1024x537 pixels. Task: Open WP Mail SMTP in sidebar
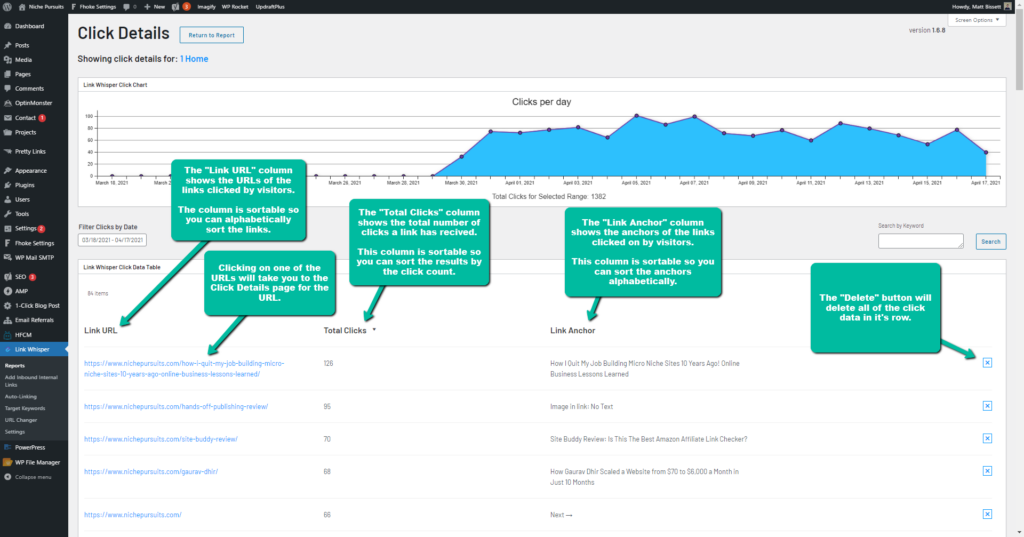(34, 257)
